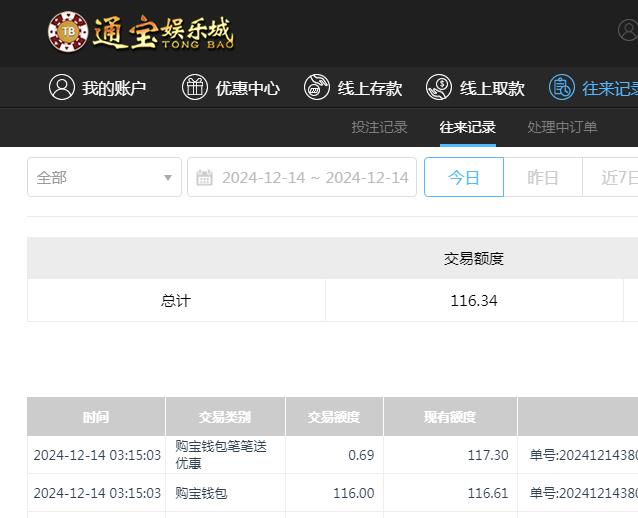Image resolution: width=638 pixels, height=518 pixels.
Task: Click the 0.69 transaction amount
Action: 361,455
